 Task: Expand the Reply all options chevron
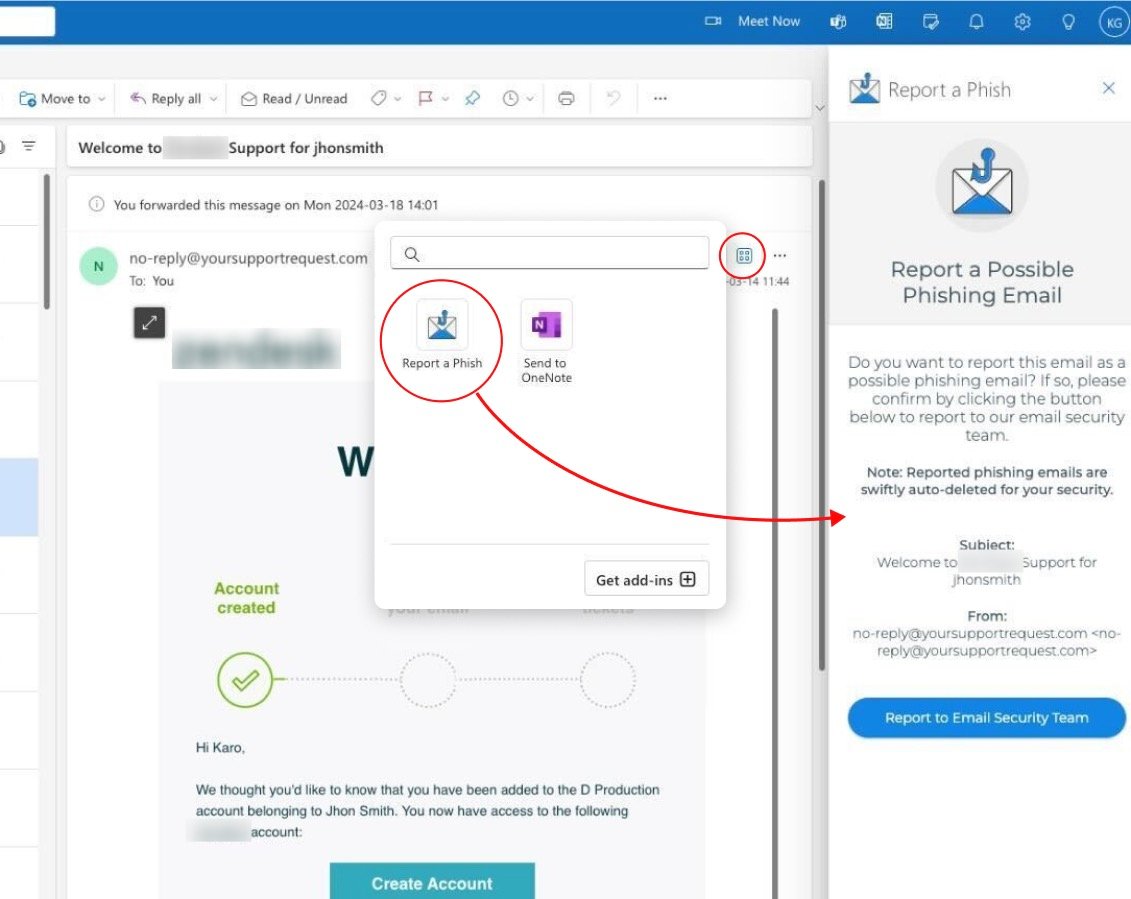point(213,98)
